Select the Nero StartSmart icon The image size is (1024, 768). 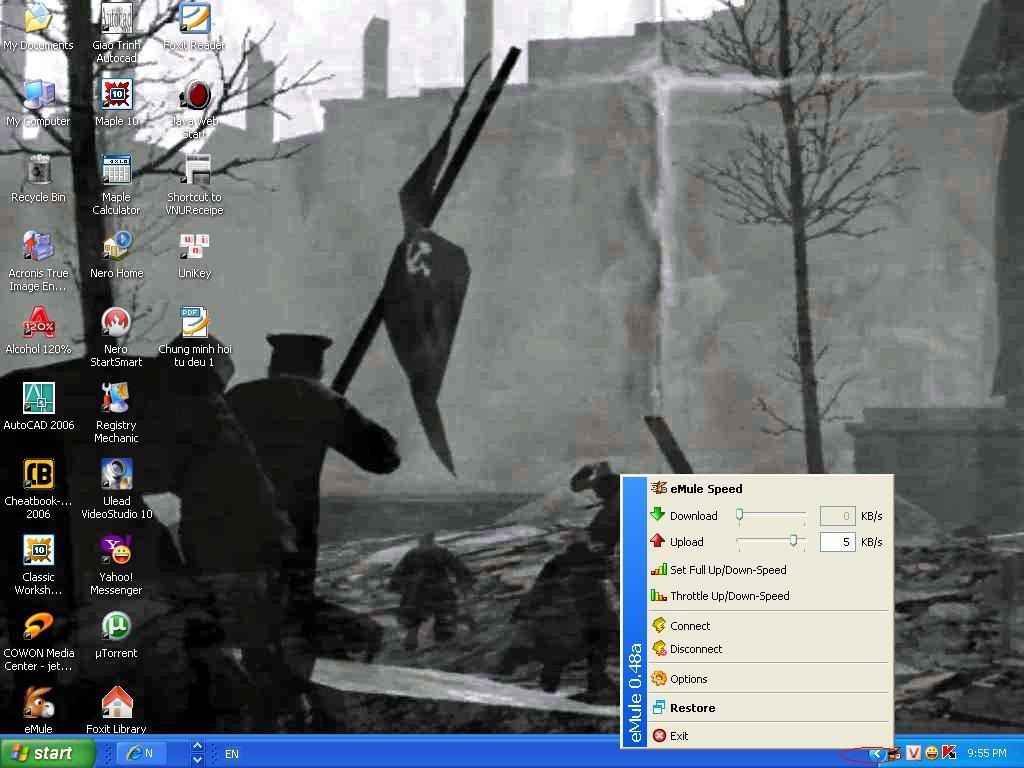(x=116, y=324)
